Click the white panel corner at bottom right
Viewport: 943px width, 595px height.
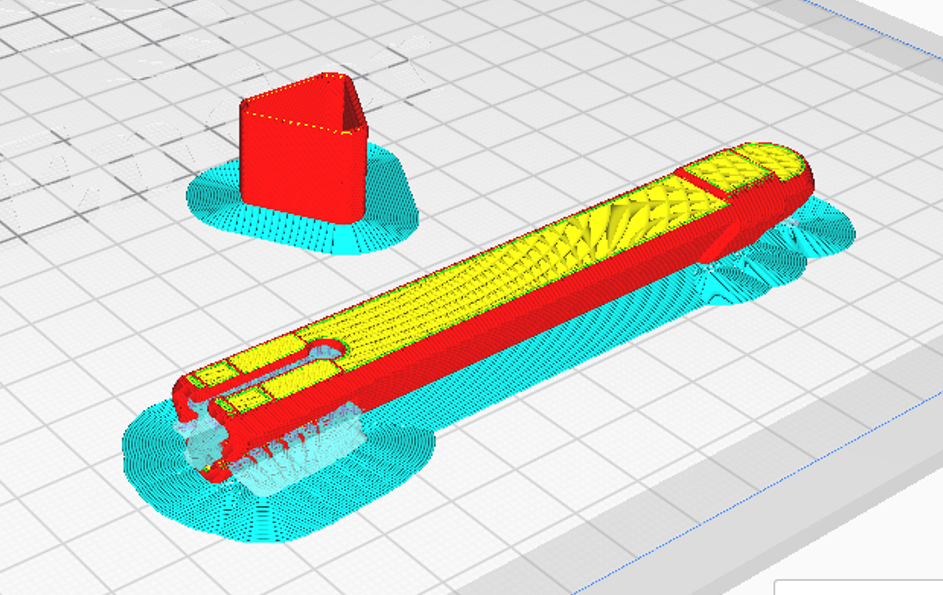coord(858,587)
